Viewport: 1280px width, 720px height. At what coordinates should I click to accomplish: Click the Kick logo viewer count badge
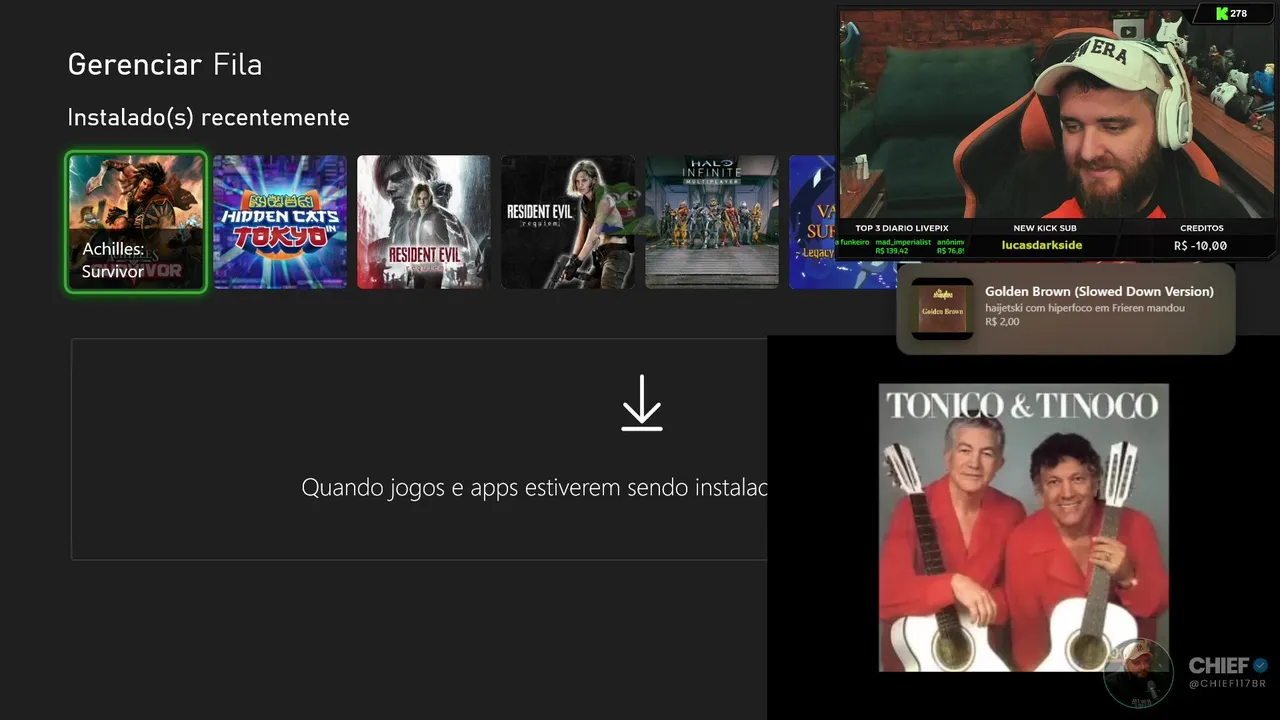click(x=1231, y=13)
